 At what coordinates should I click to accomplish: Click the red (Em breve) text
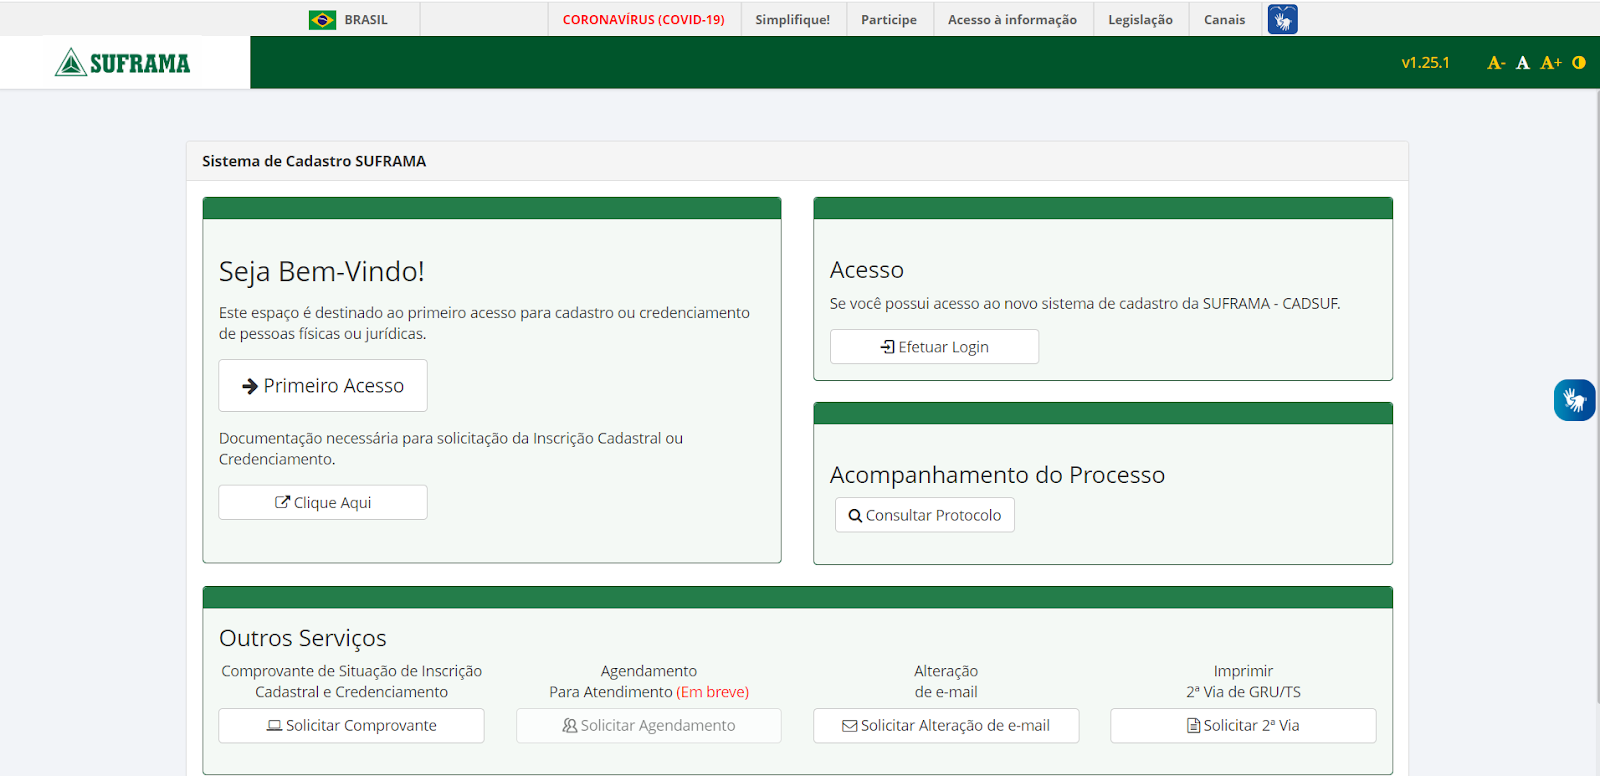[x=713, y=692]
